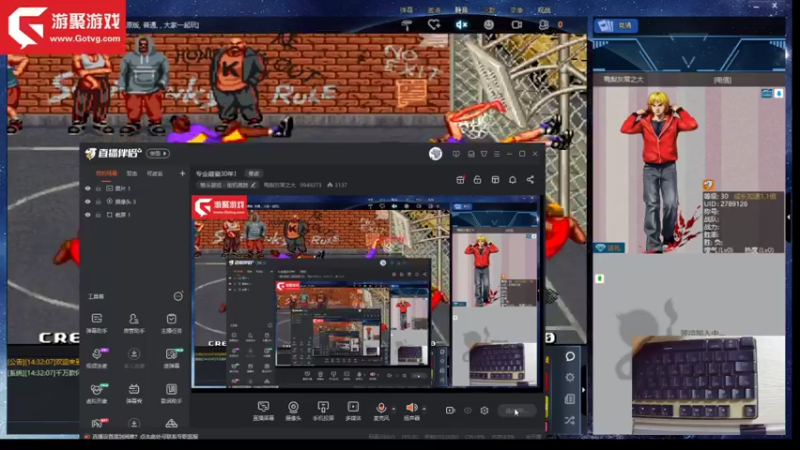
Task: Mute the 麦克风 microphone
Action: 381,411
